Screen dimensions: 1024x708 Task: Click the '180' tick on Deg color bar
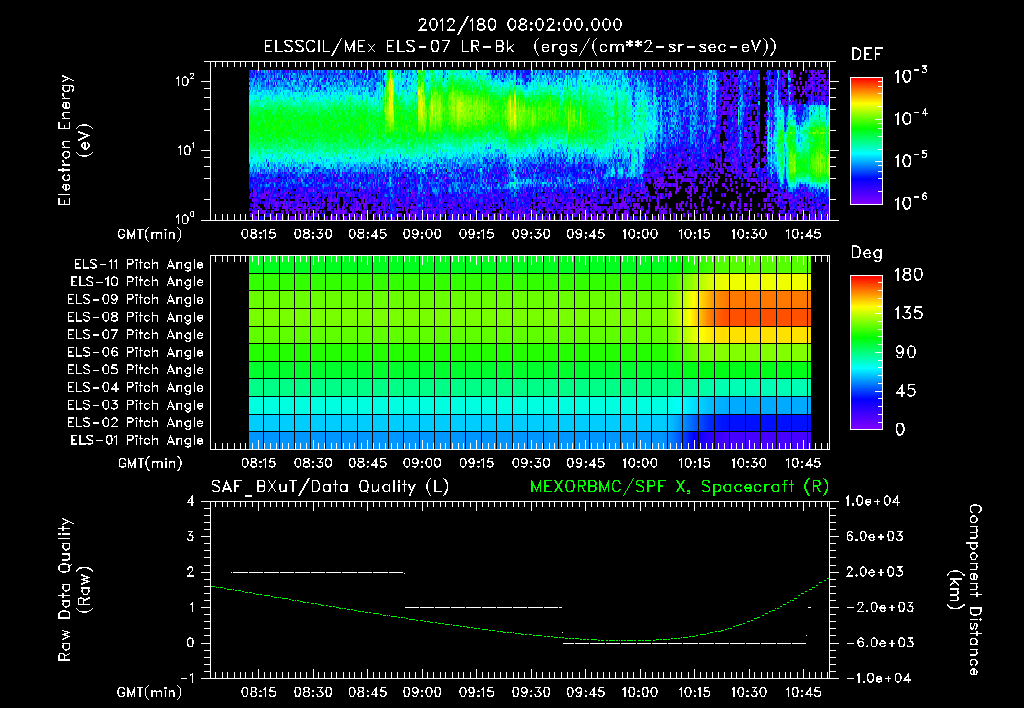908,275
